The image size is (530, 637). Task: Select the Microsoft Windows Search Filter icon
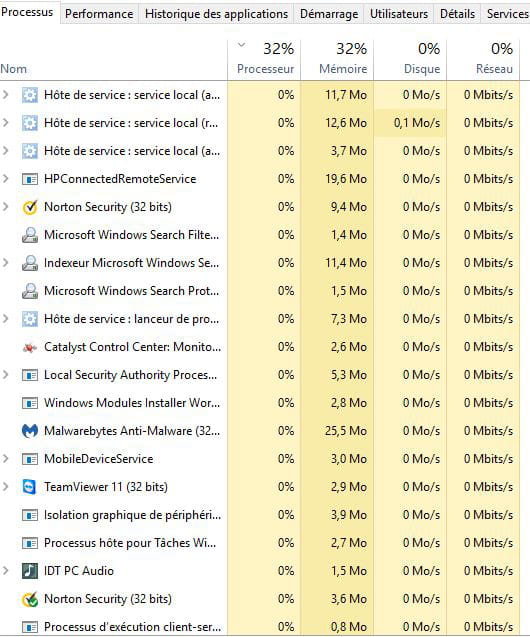pos(30,235)
